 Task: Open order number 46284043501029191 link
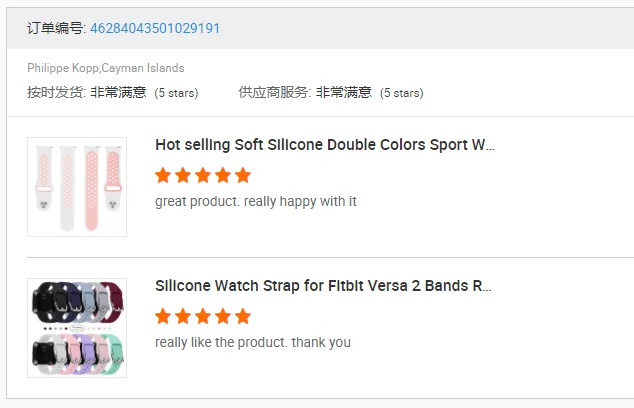coord(155,28)
